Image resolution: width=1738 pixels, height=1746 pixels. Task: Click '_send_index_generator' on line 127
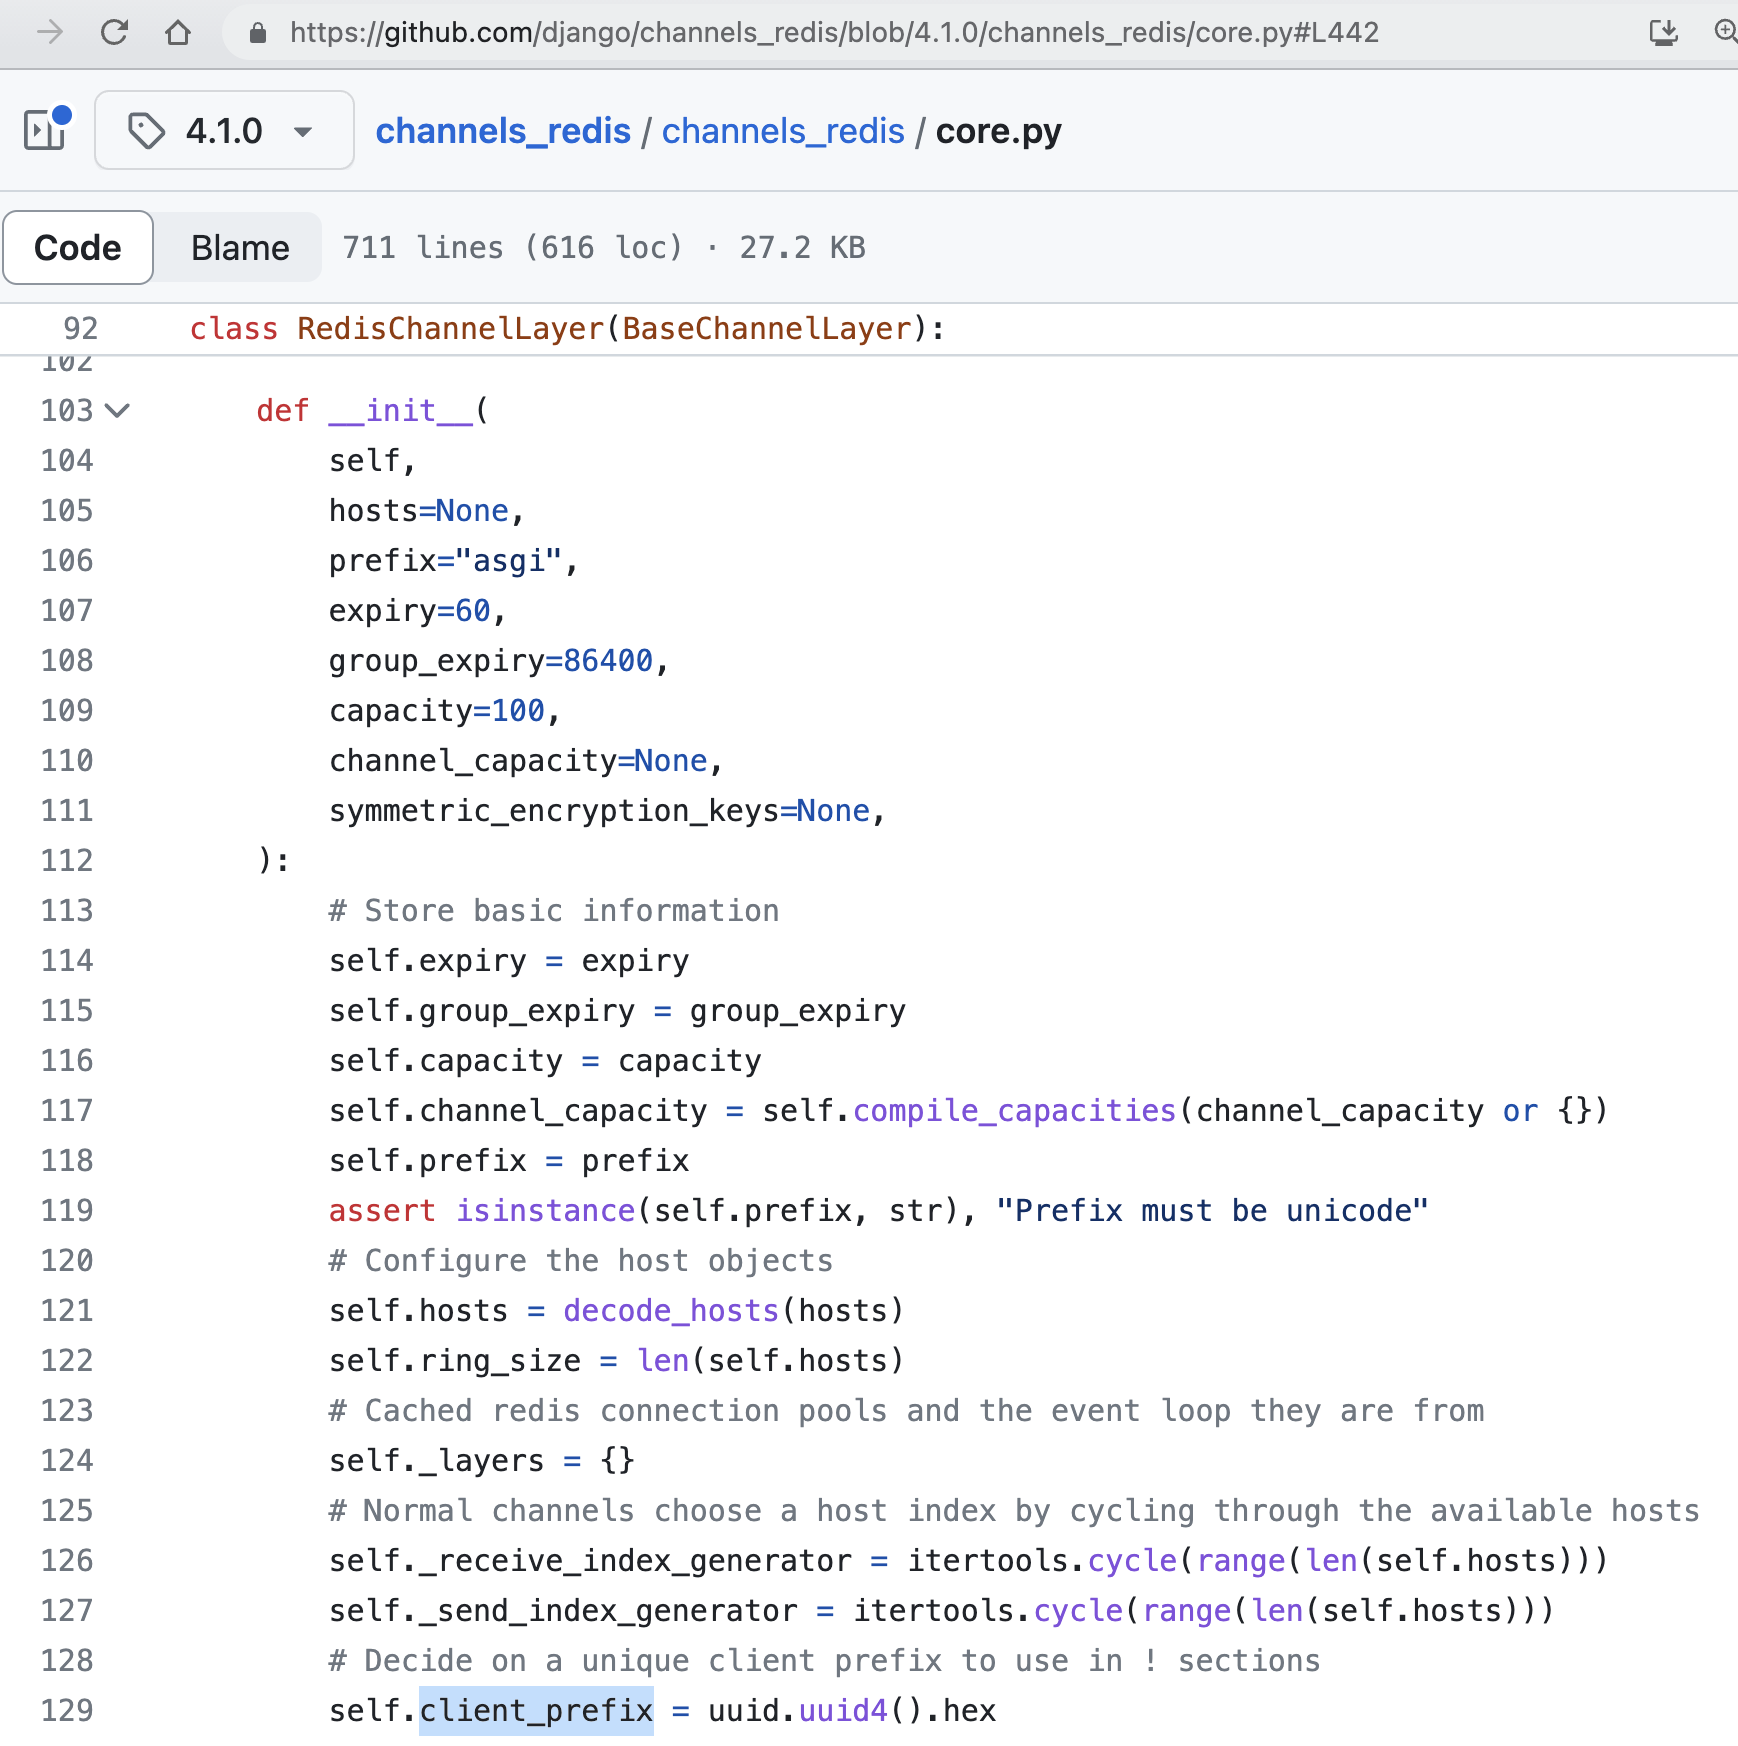[608, 1610]
